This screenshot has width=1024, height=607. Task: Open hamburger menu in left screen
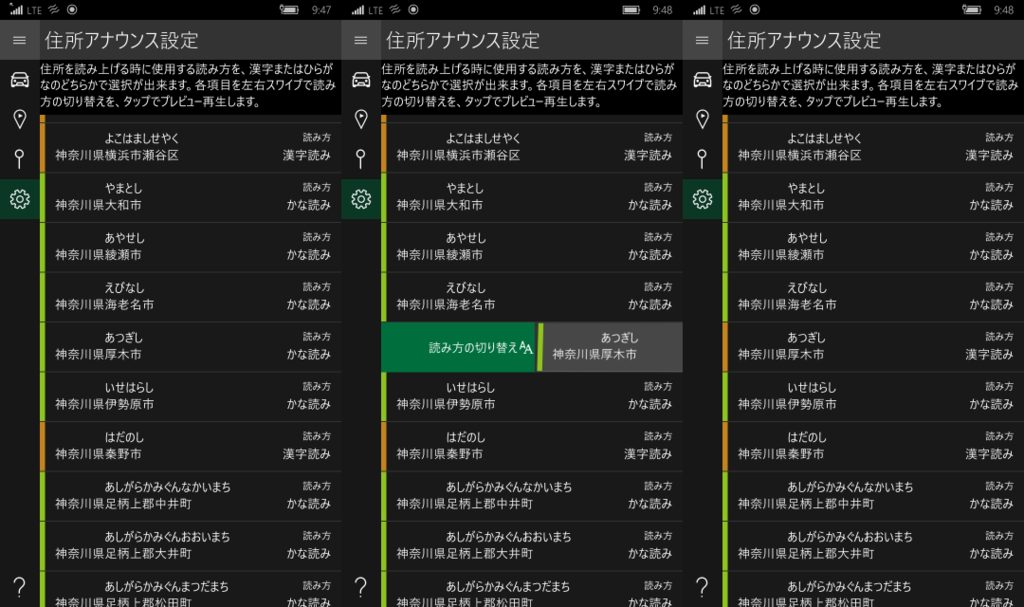coord(20,41)
